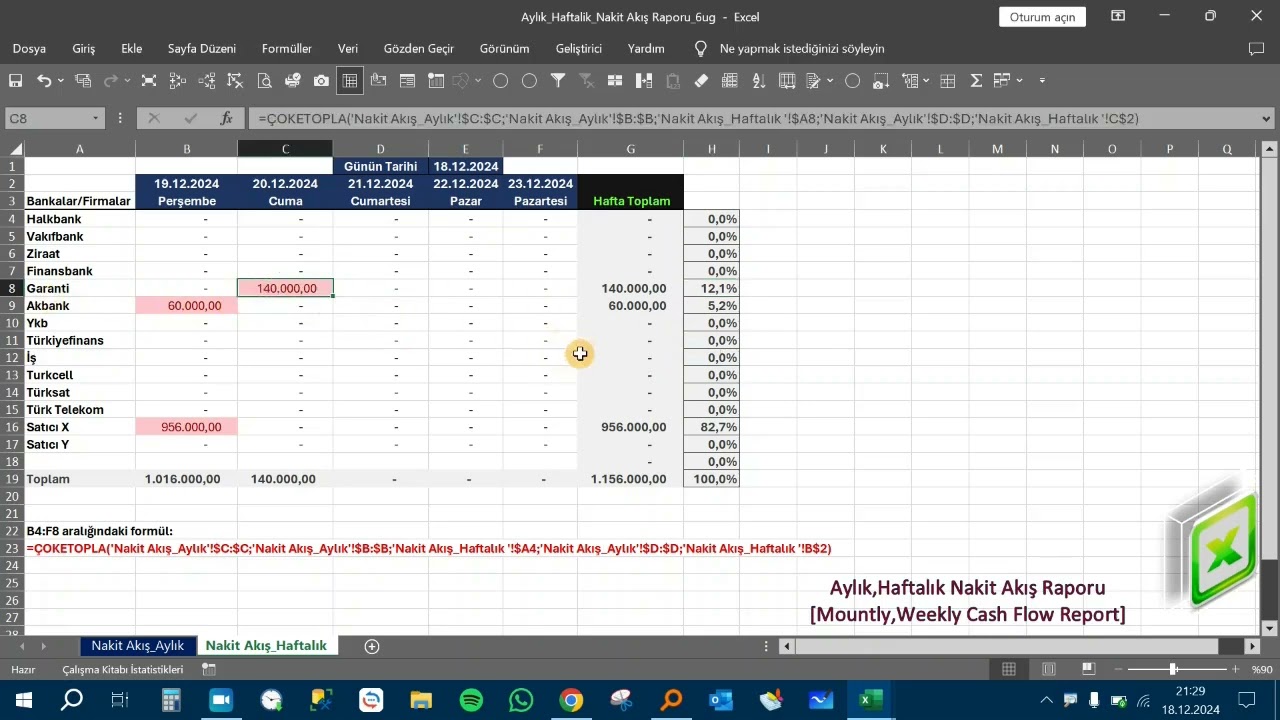Click the macro record icon in status bar
The image size is (1280, 720).
pos(208,669)
